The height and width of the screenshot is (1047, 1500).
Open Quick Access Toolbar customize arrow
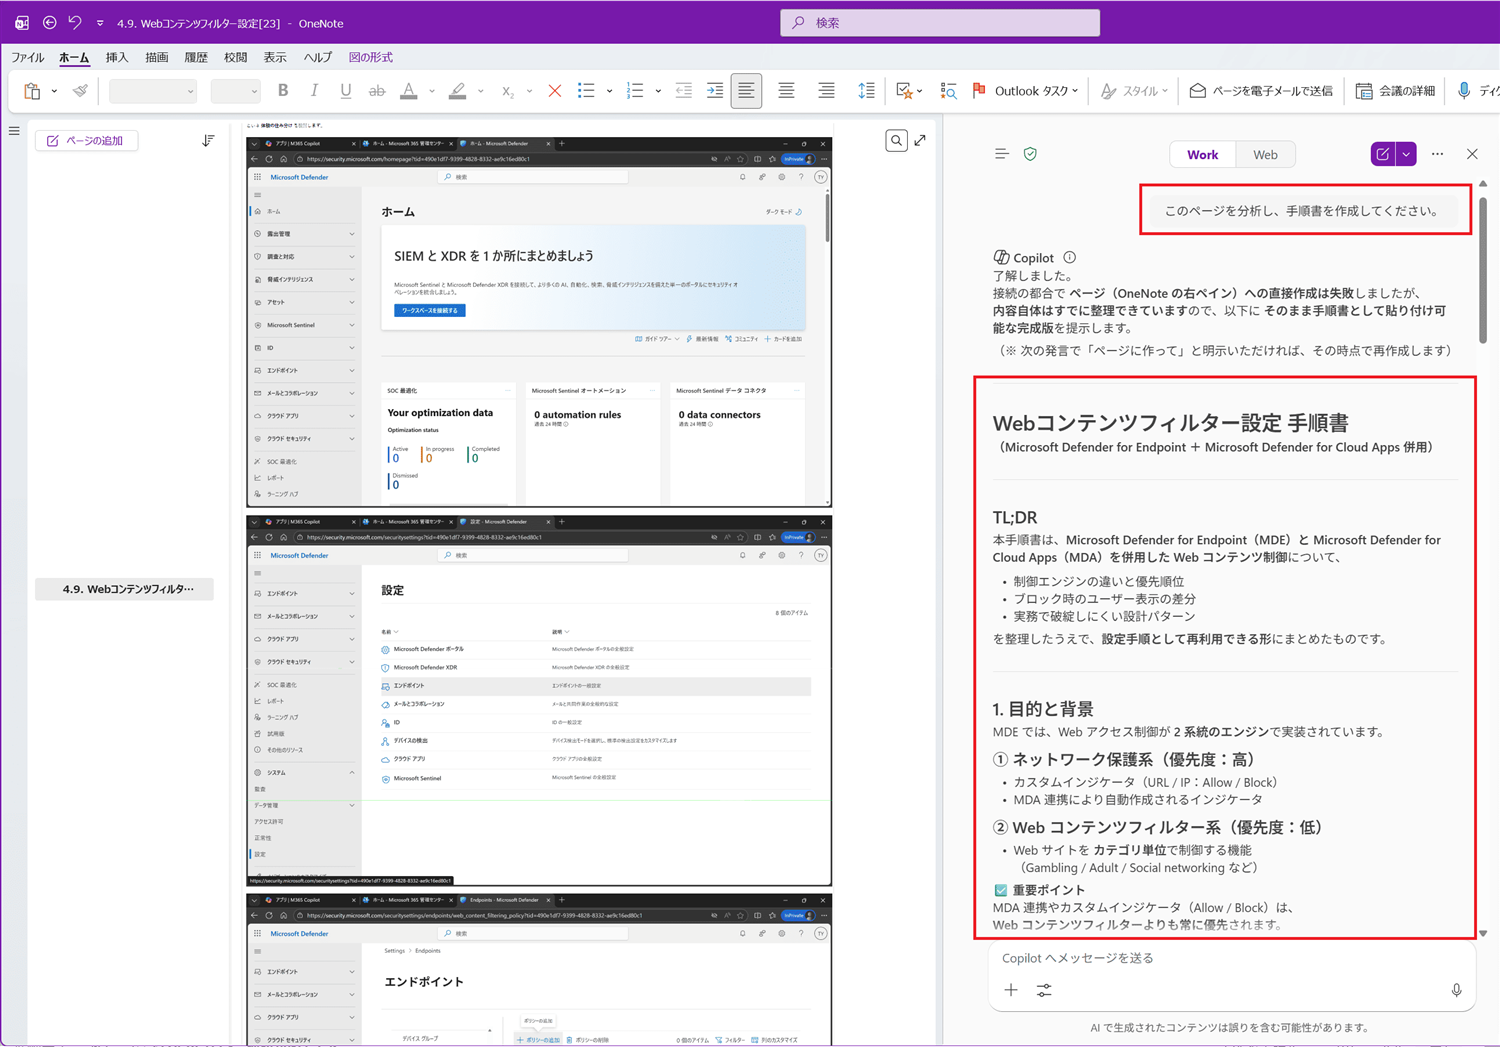(x=100, y=23)
